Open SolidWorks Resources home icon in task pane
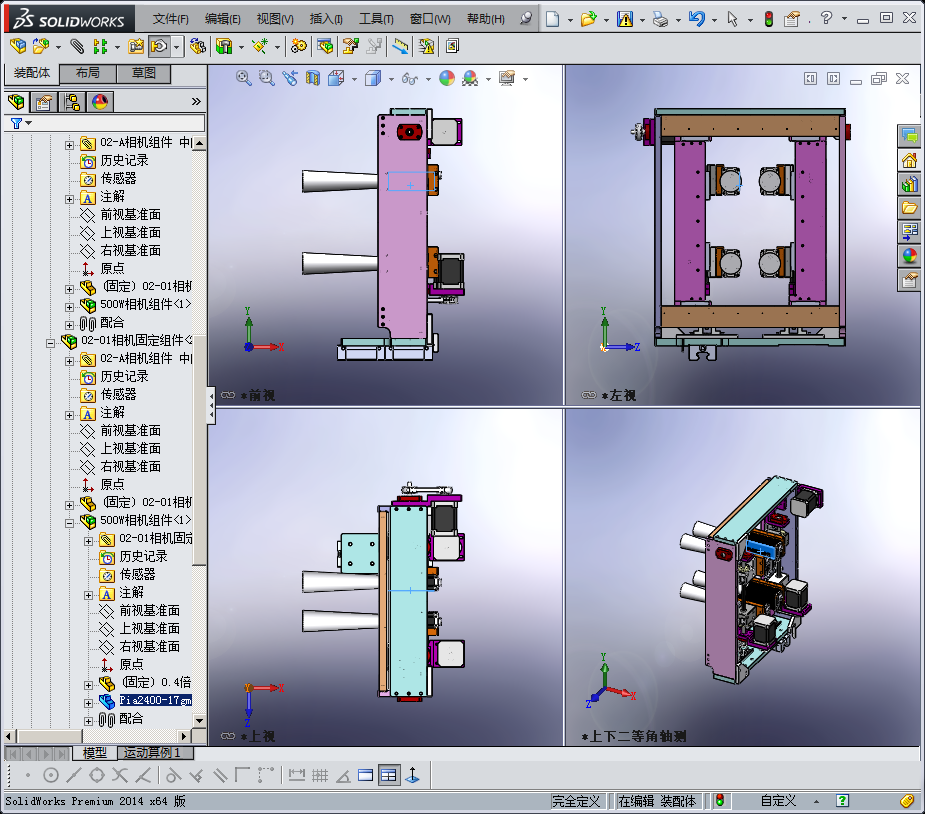Screen dimensions: 925x814 click(x=910, y=160)
